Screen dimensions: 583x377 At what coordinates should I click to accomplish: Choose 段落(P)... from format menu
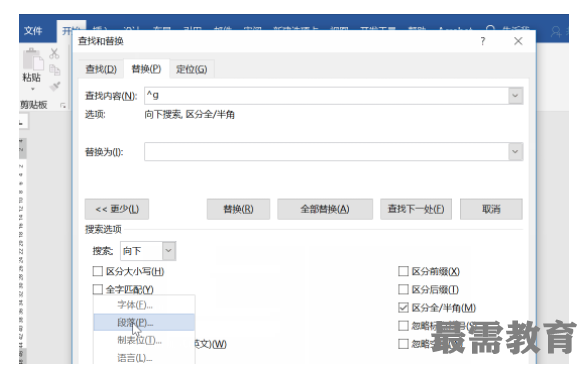[144, 322]
